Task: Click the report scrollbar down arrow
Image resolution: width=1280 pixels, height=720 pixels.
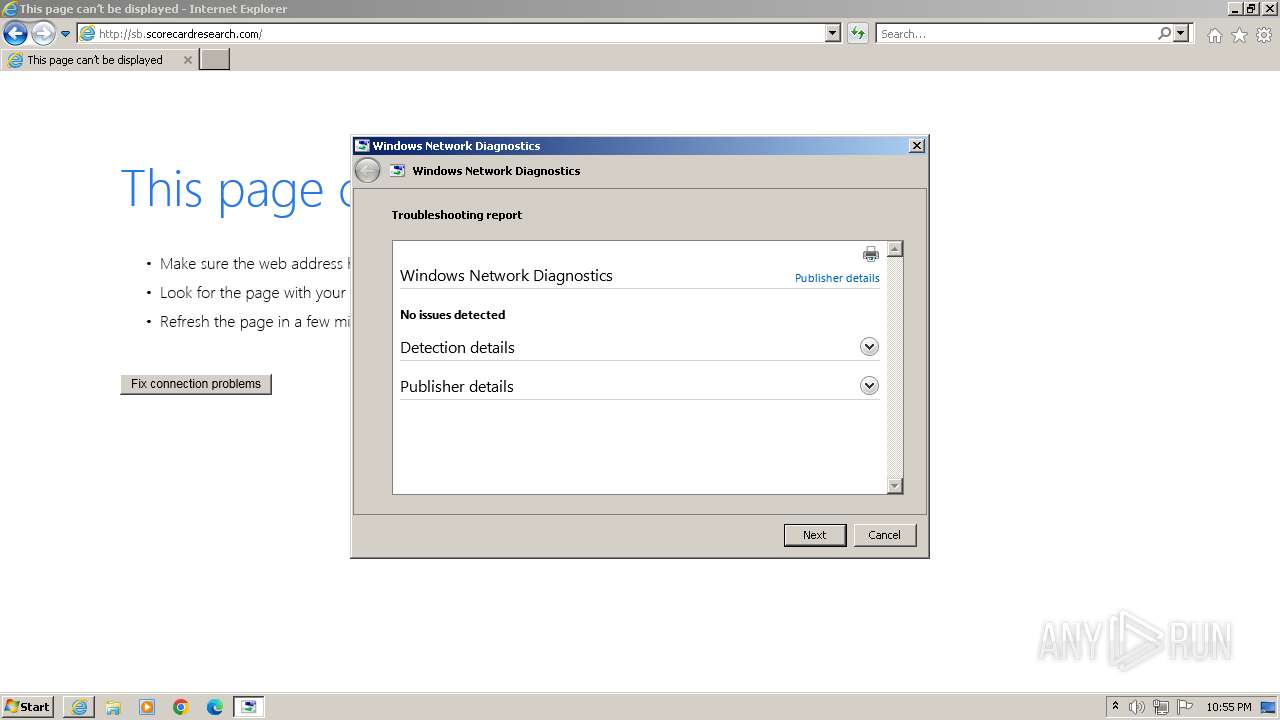Action: [x=895, y=486]
